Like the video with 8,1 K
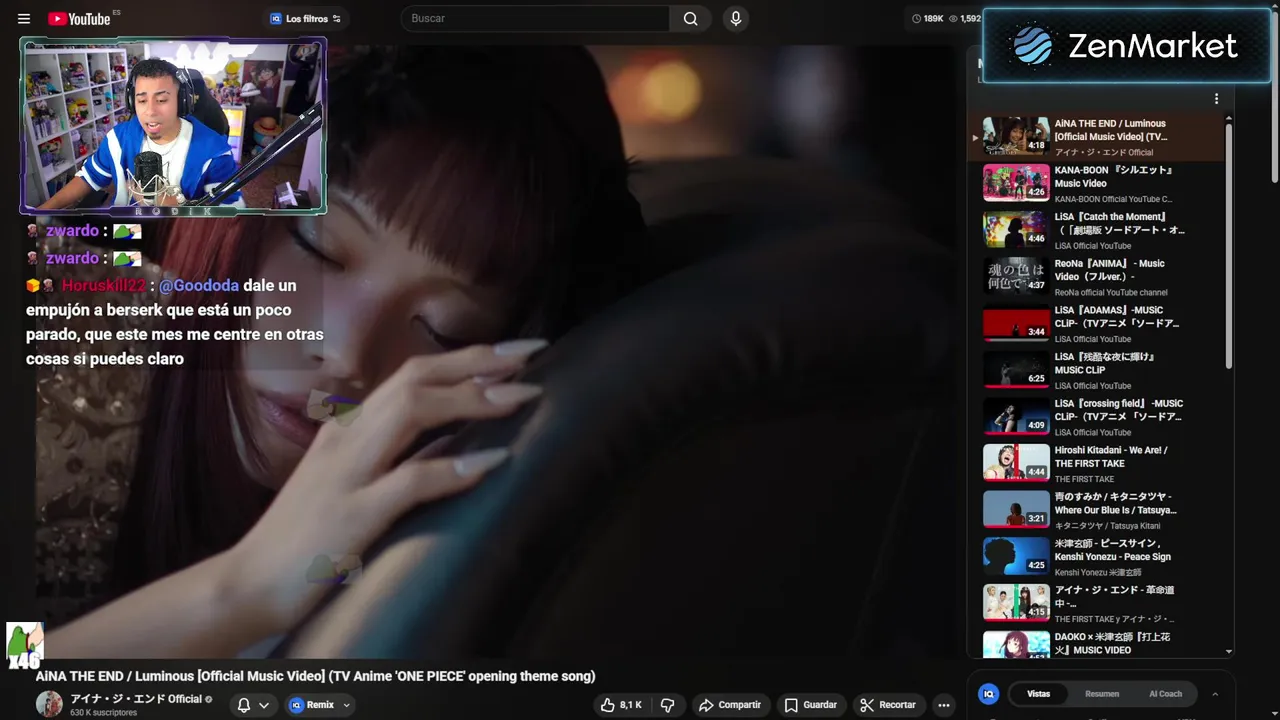This screenshot has width=1280, height=720. pyautogui.click(x=621, y=705)
